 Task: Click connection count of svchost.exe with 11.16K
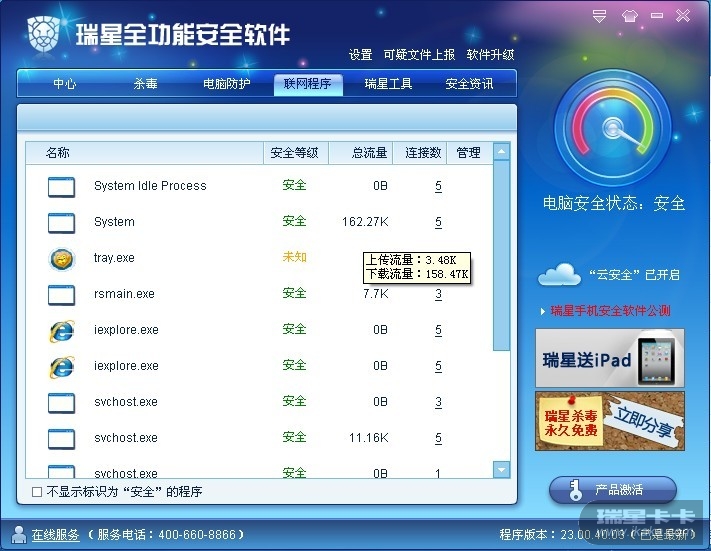[438, 438]
